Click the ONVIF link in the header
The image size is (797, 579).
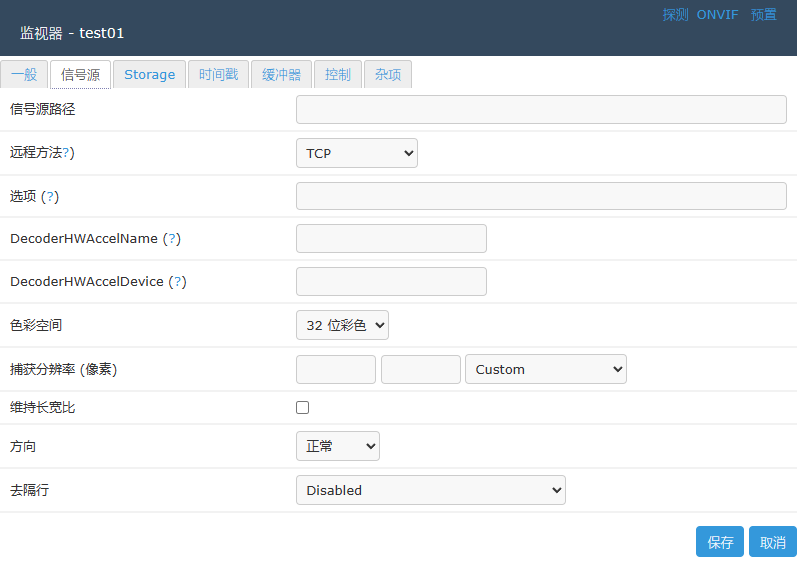coord(719,15)
